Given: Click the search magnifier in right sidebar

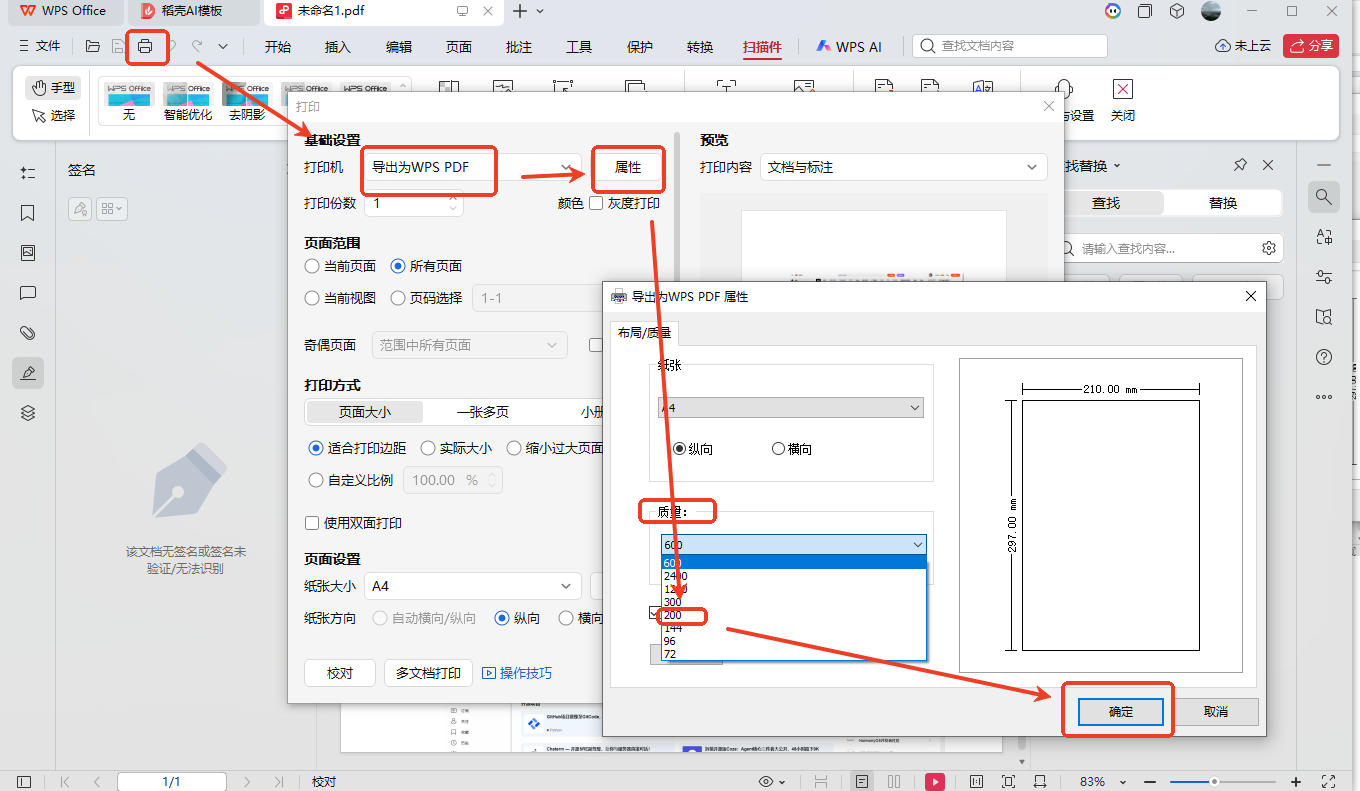Looking at the screenshot, I should (x=1324, y=197).
